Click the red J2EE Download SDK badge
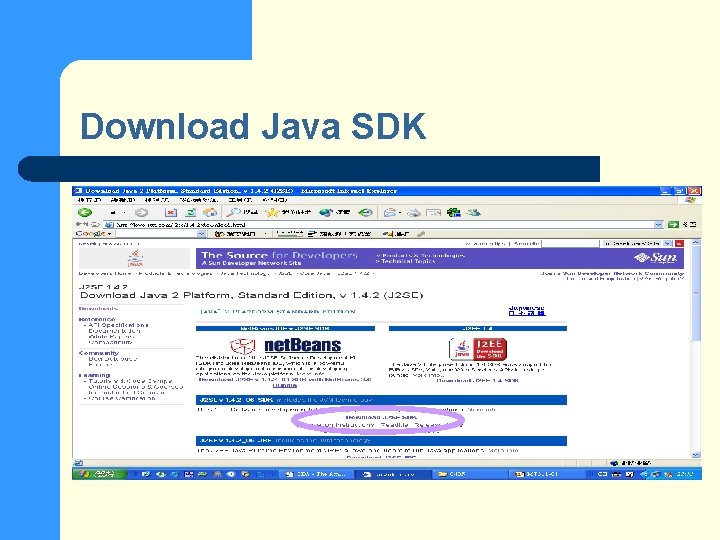The width and height of the screenshot is (720, 540). coord(478,349)
